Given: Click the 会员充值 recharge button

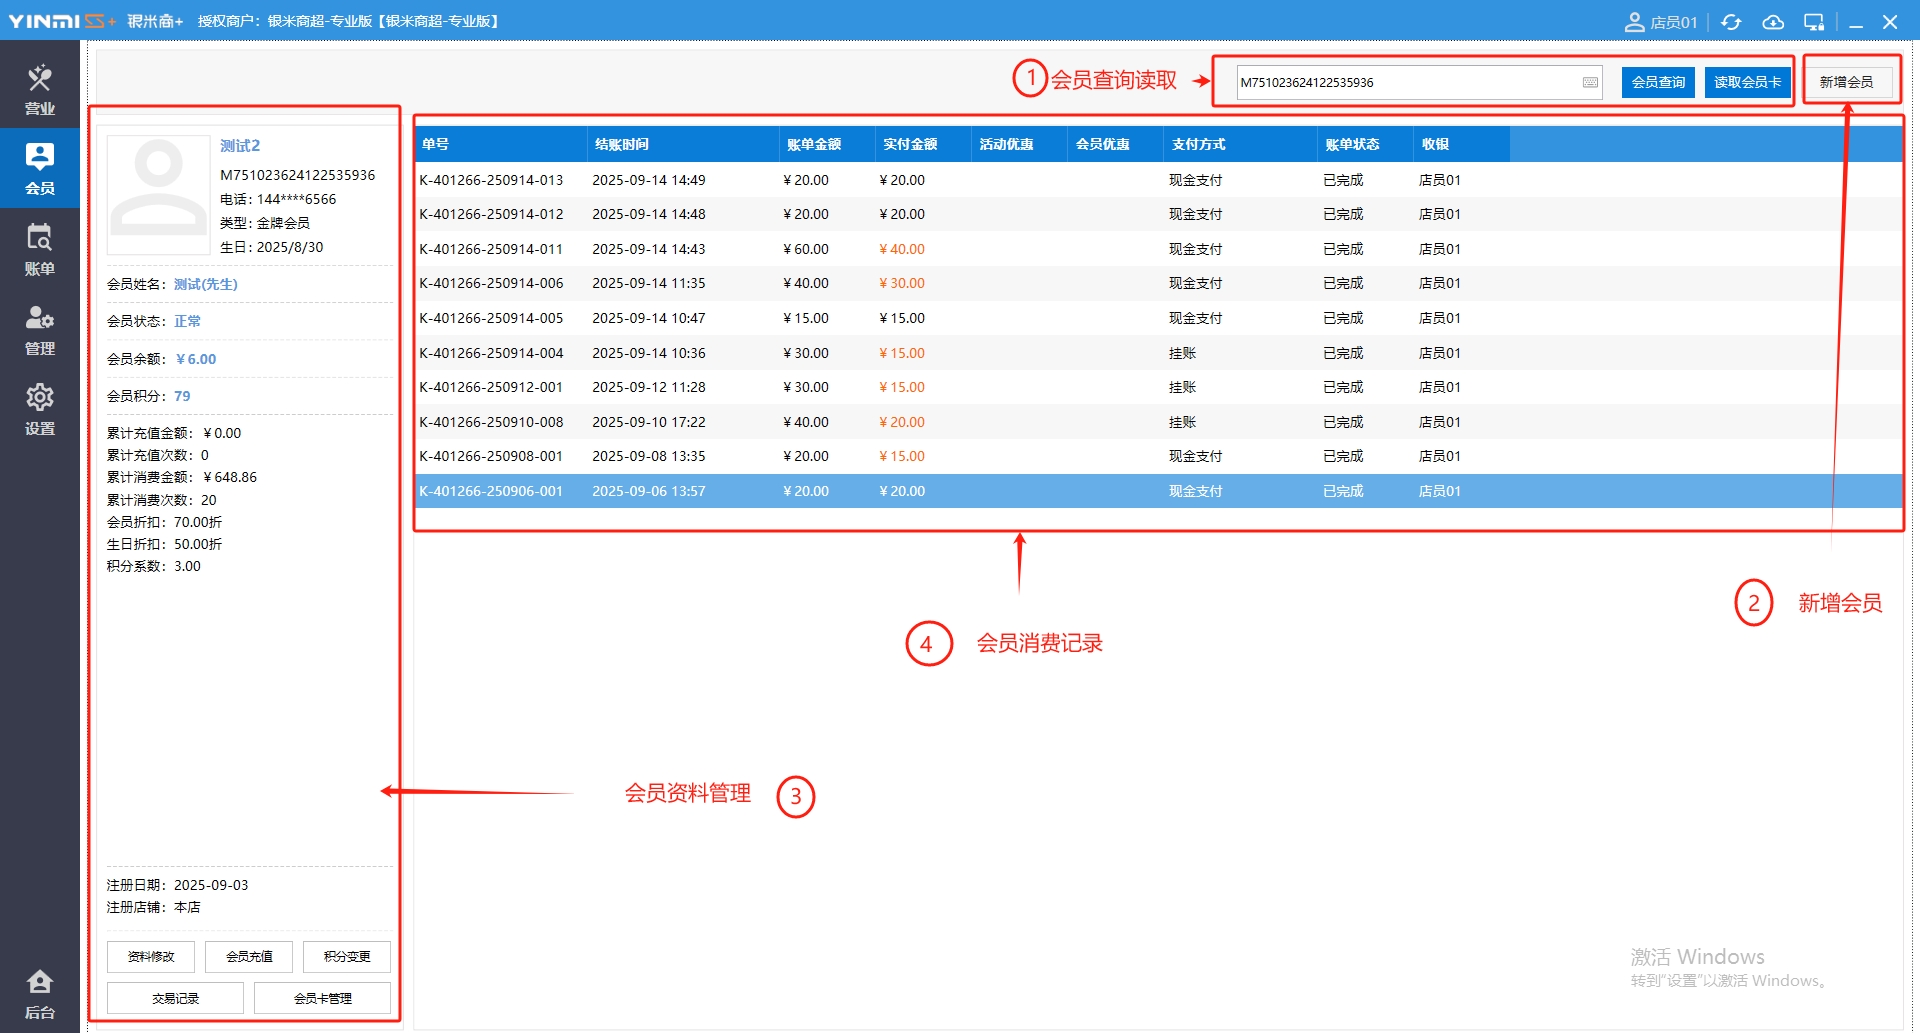Looking at the screenshot, I should [x=249, y=956].
